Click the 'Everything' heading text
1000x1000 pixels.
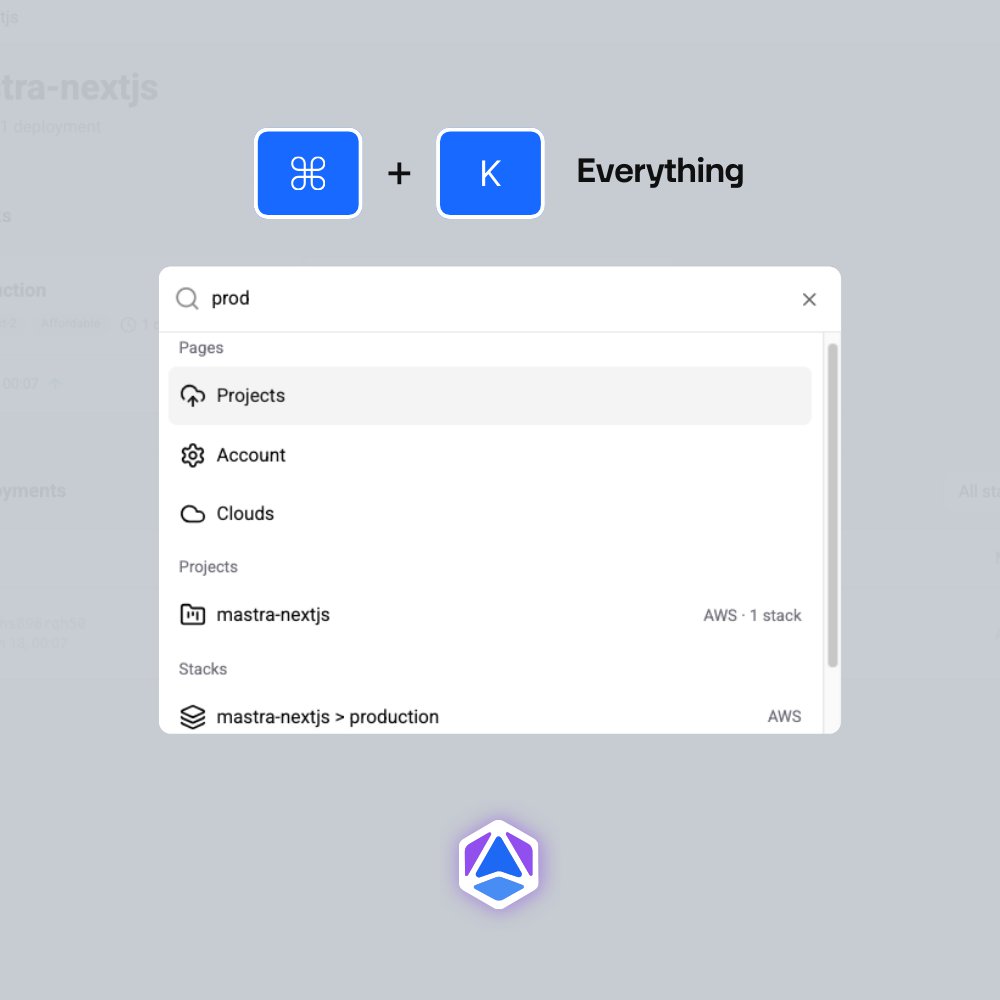click(660, 171)
